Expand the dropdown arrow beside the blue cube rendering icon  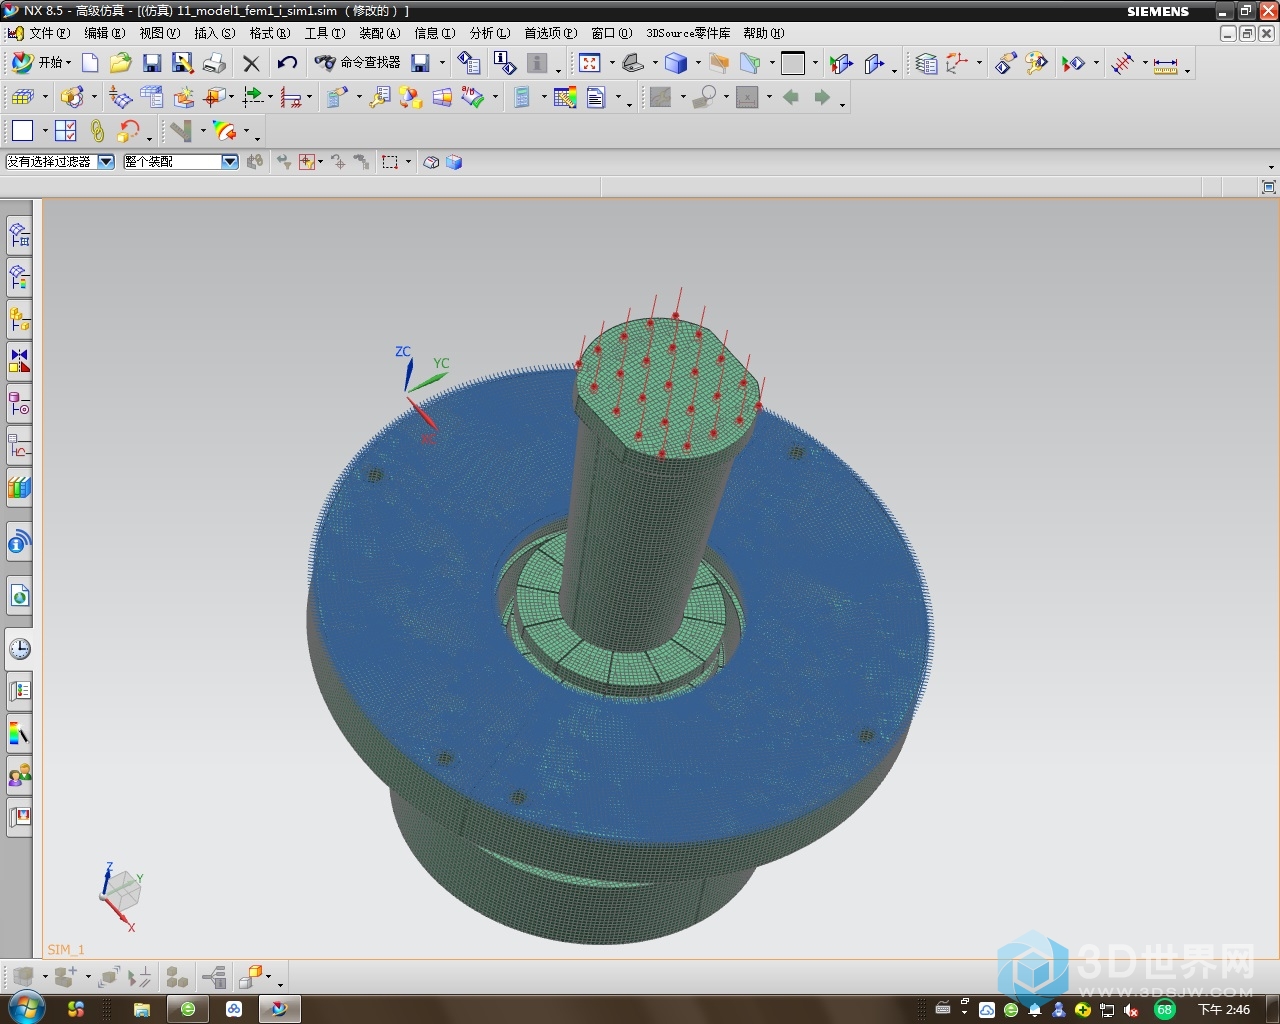[x=698, y=63]
